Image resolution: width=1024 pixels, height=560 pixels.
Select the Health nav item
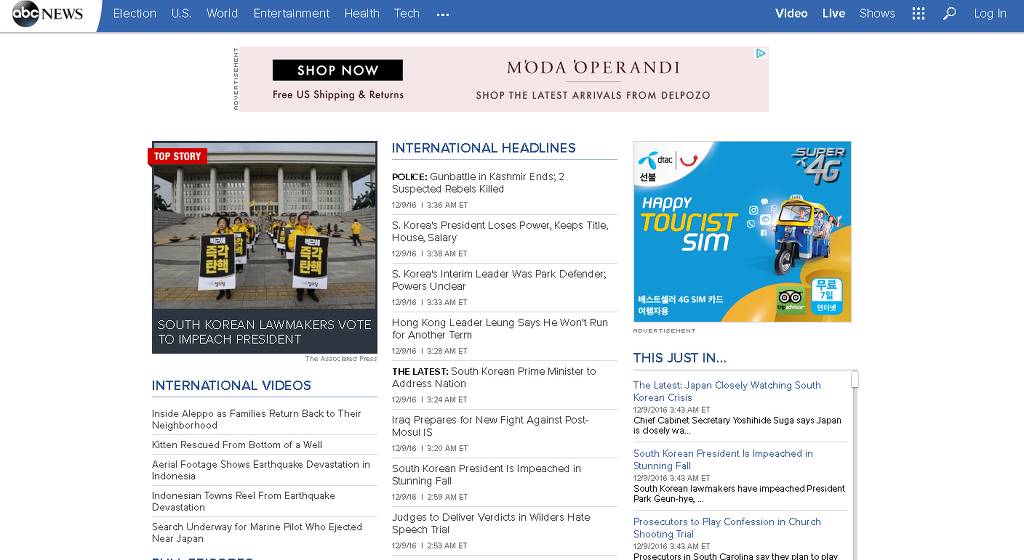[361, 14]
